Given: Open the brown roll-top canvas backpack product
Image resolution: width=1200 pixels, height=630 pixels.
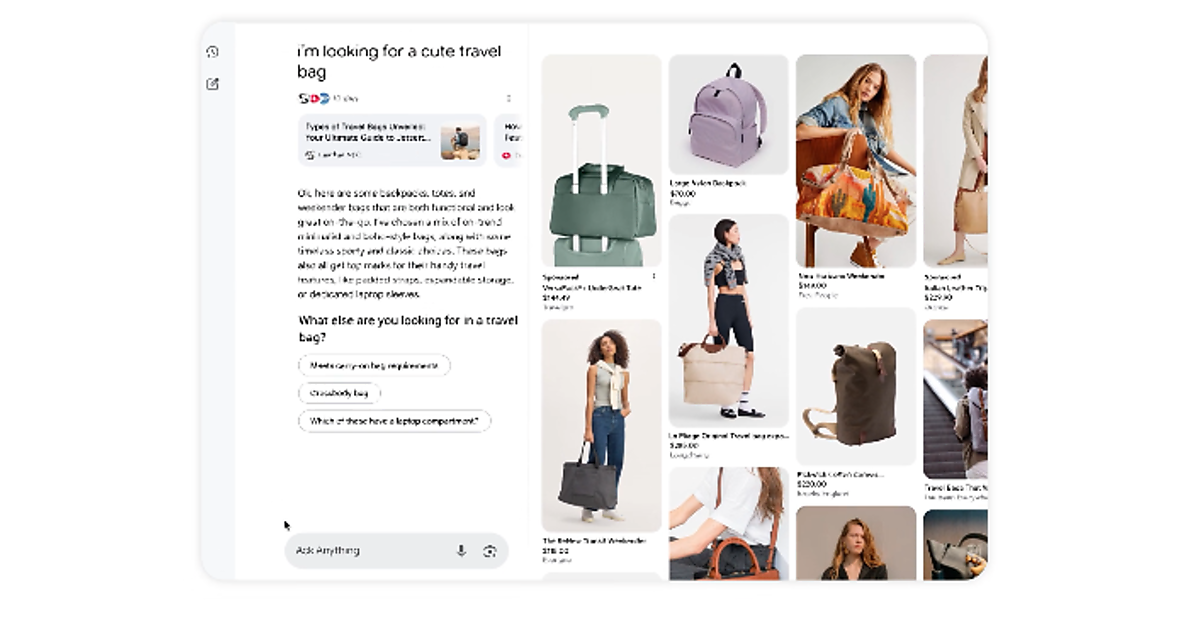Looking at the screenshot, I should 855,387.
